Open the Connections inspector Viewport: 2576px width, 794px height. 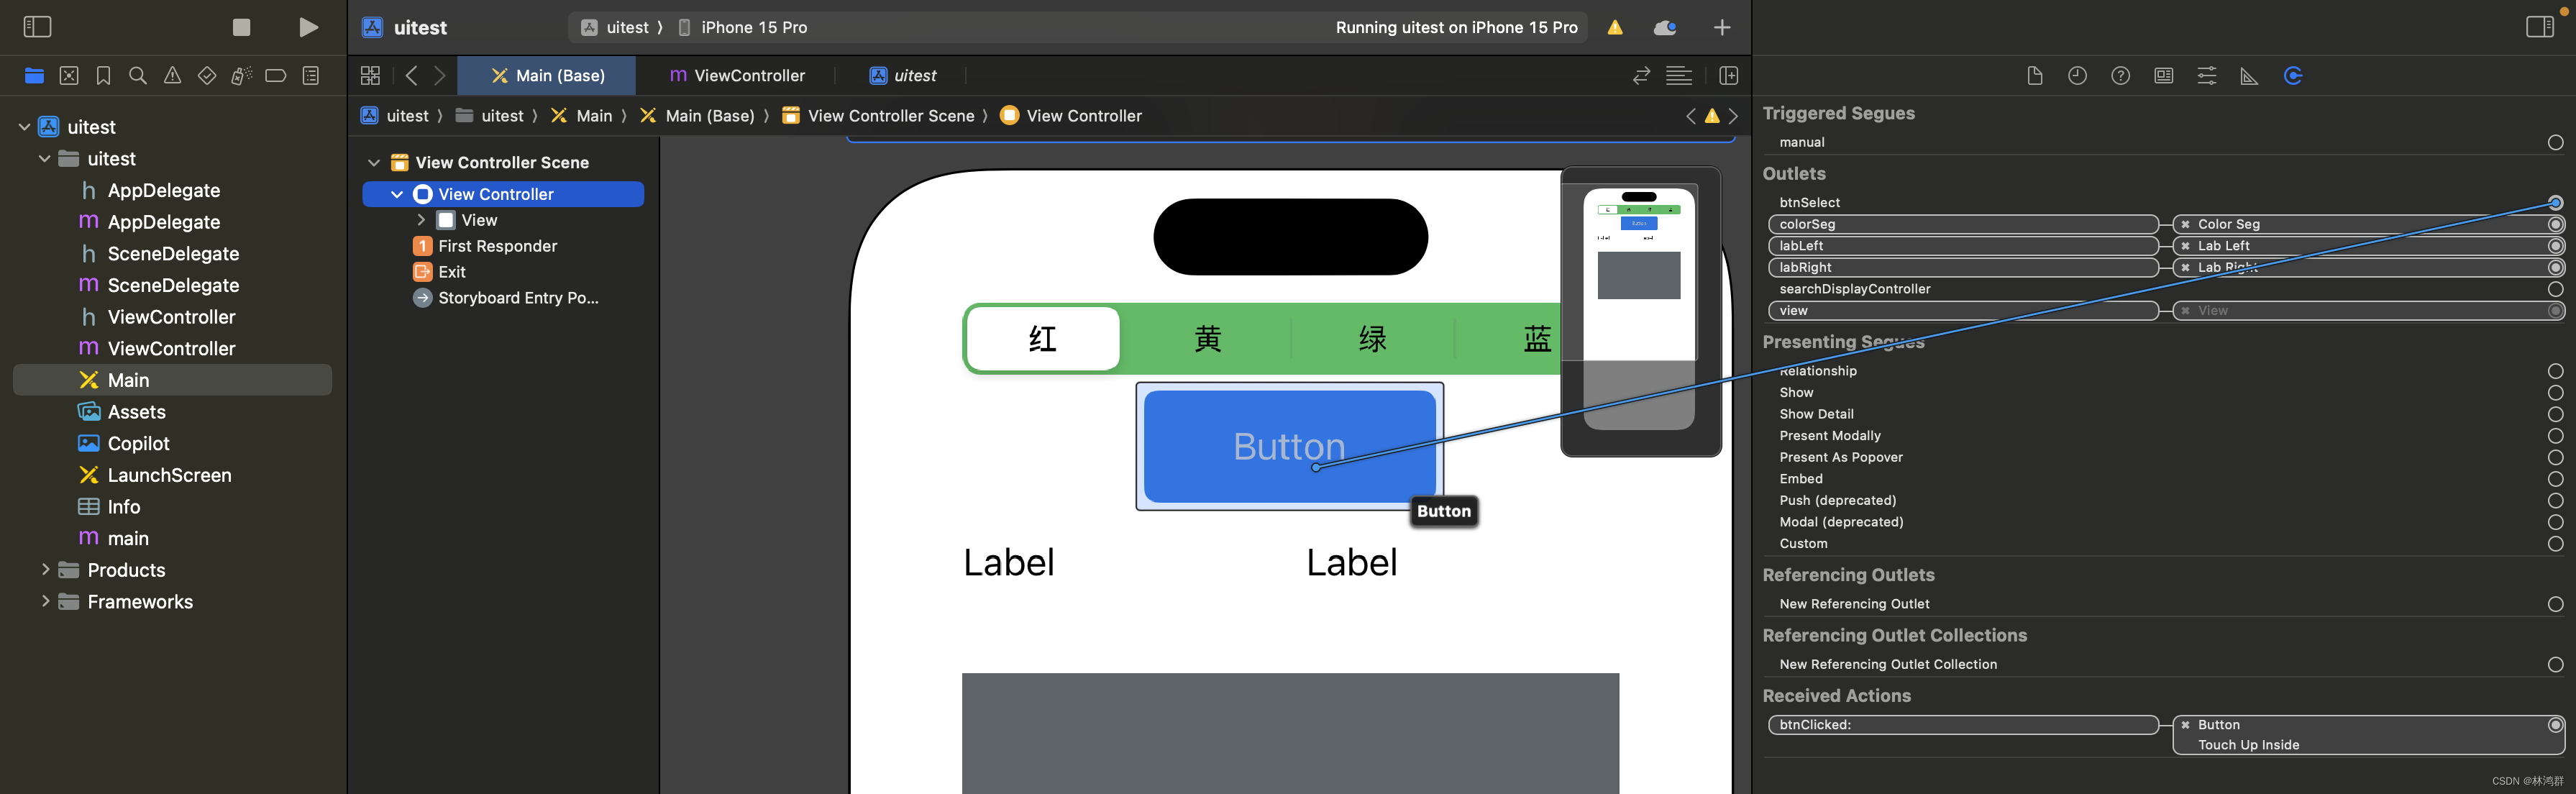[2293, 76]
